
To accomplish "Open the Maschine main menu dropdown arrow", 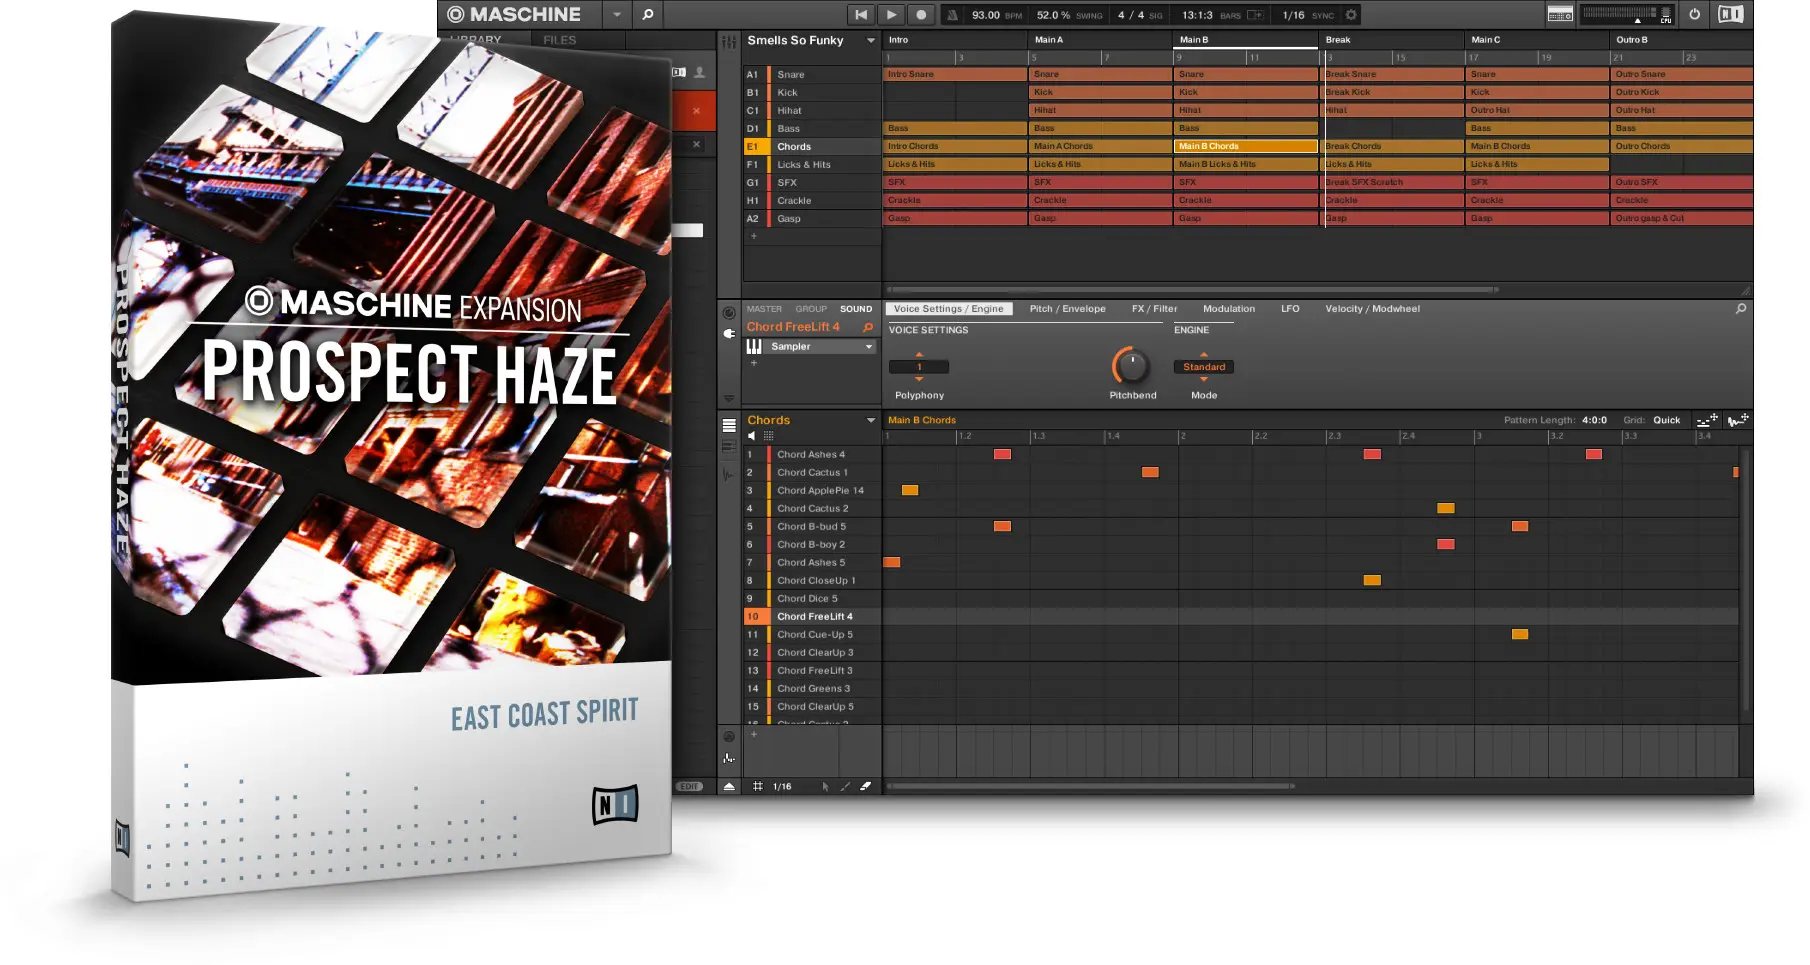I will coord(617,15).
